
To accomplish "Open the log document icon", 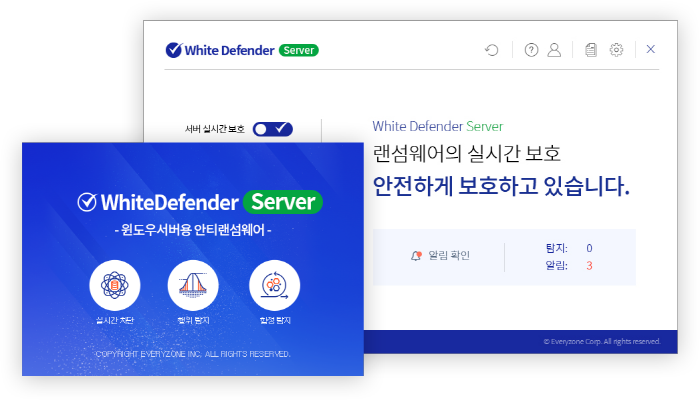I will pyautogui.click(x=591, y=50).
